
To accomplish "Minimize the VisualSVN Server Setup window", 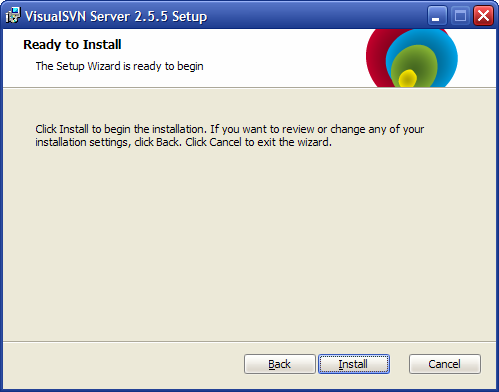I will tap(437, 16).
